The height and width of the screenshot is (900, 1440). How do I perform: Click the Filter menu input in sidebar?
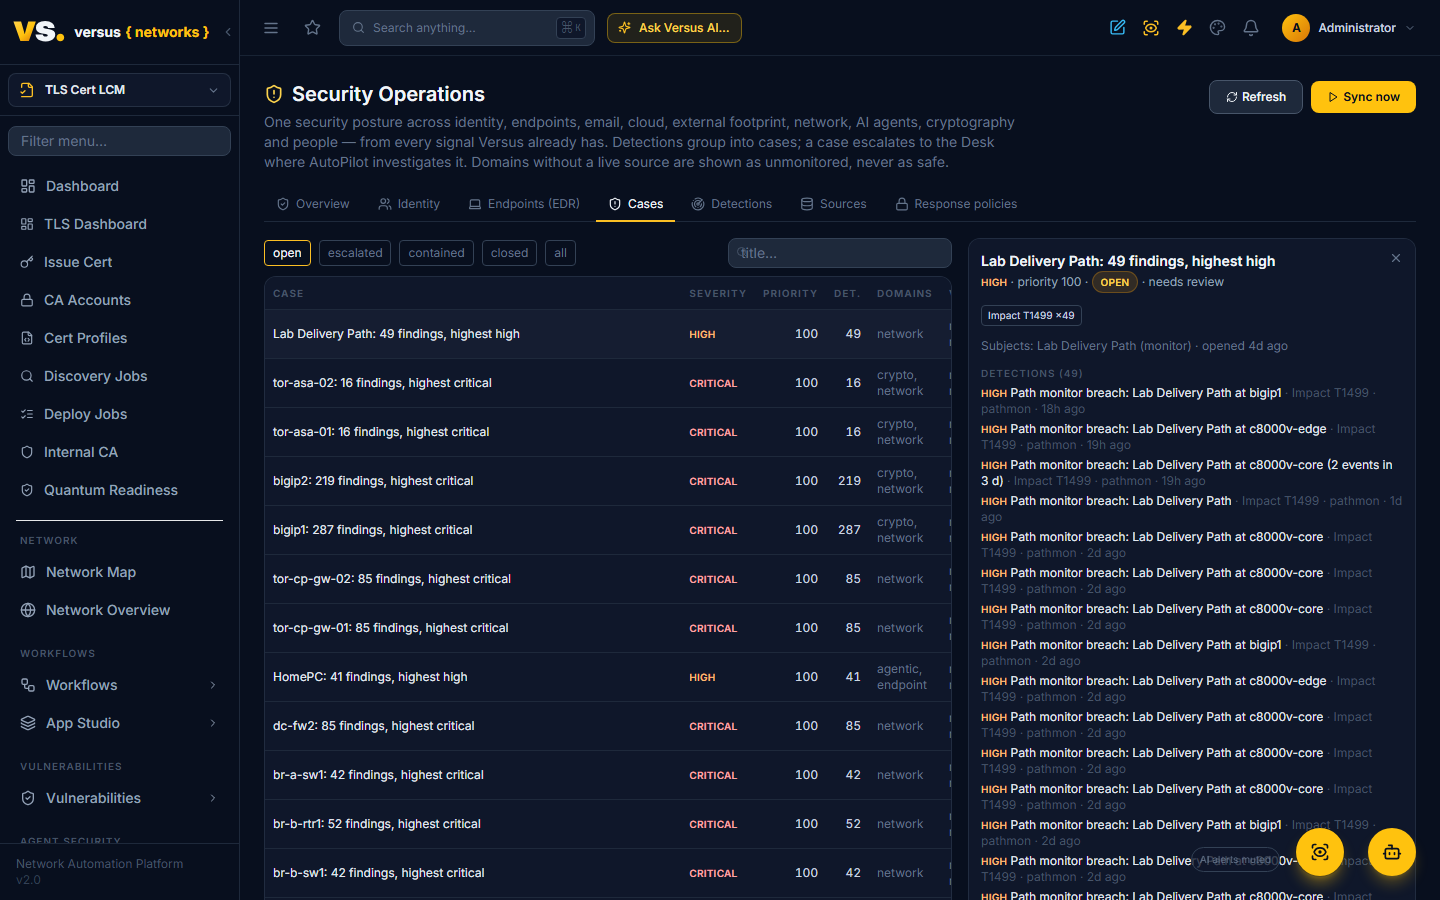coord(120,141)
